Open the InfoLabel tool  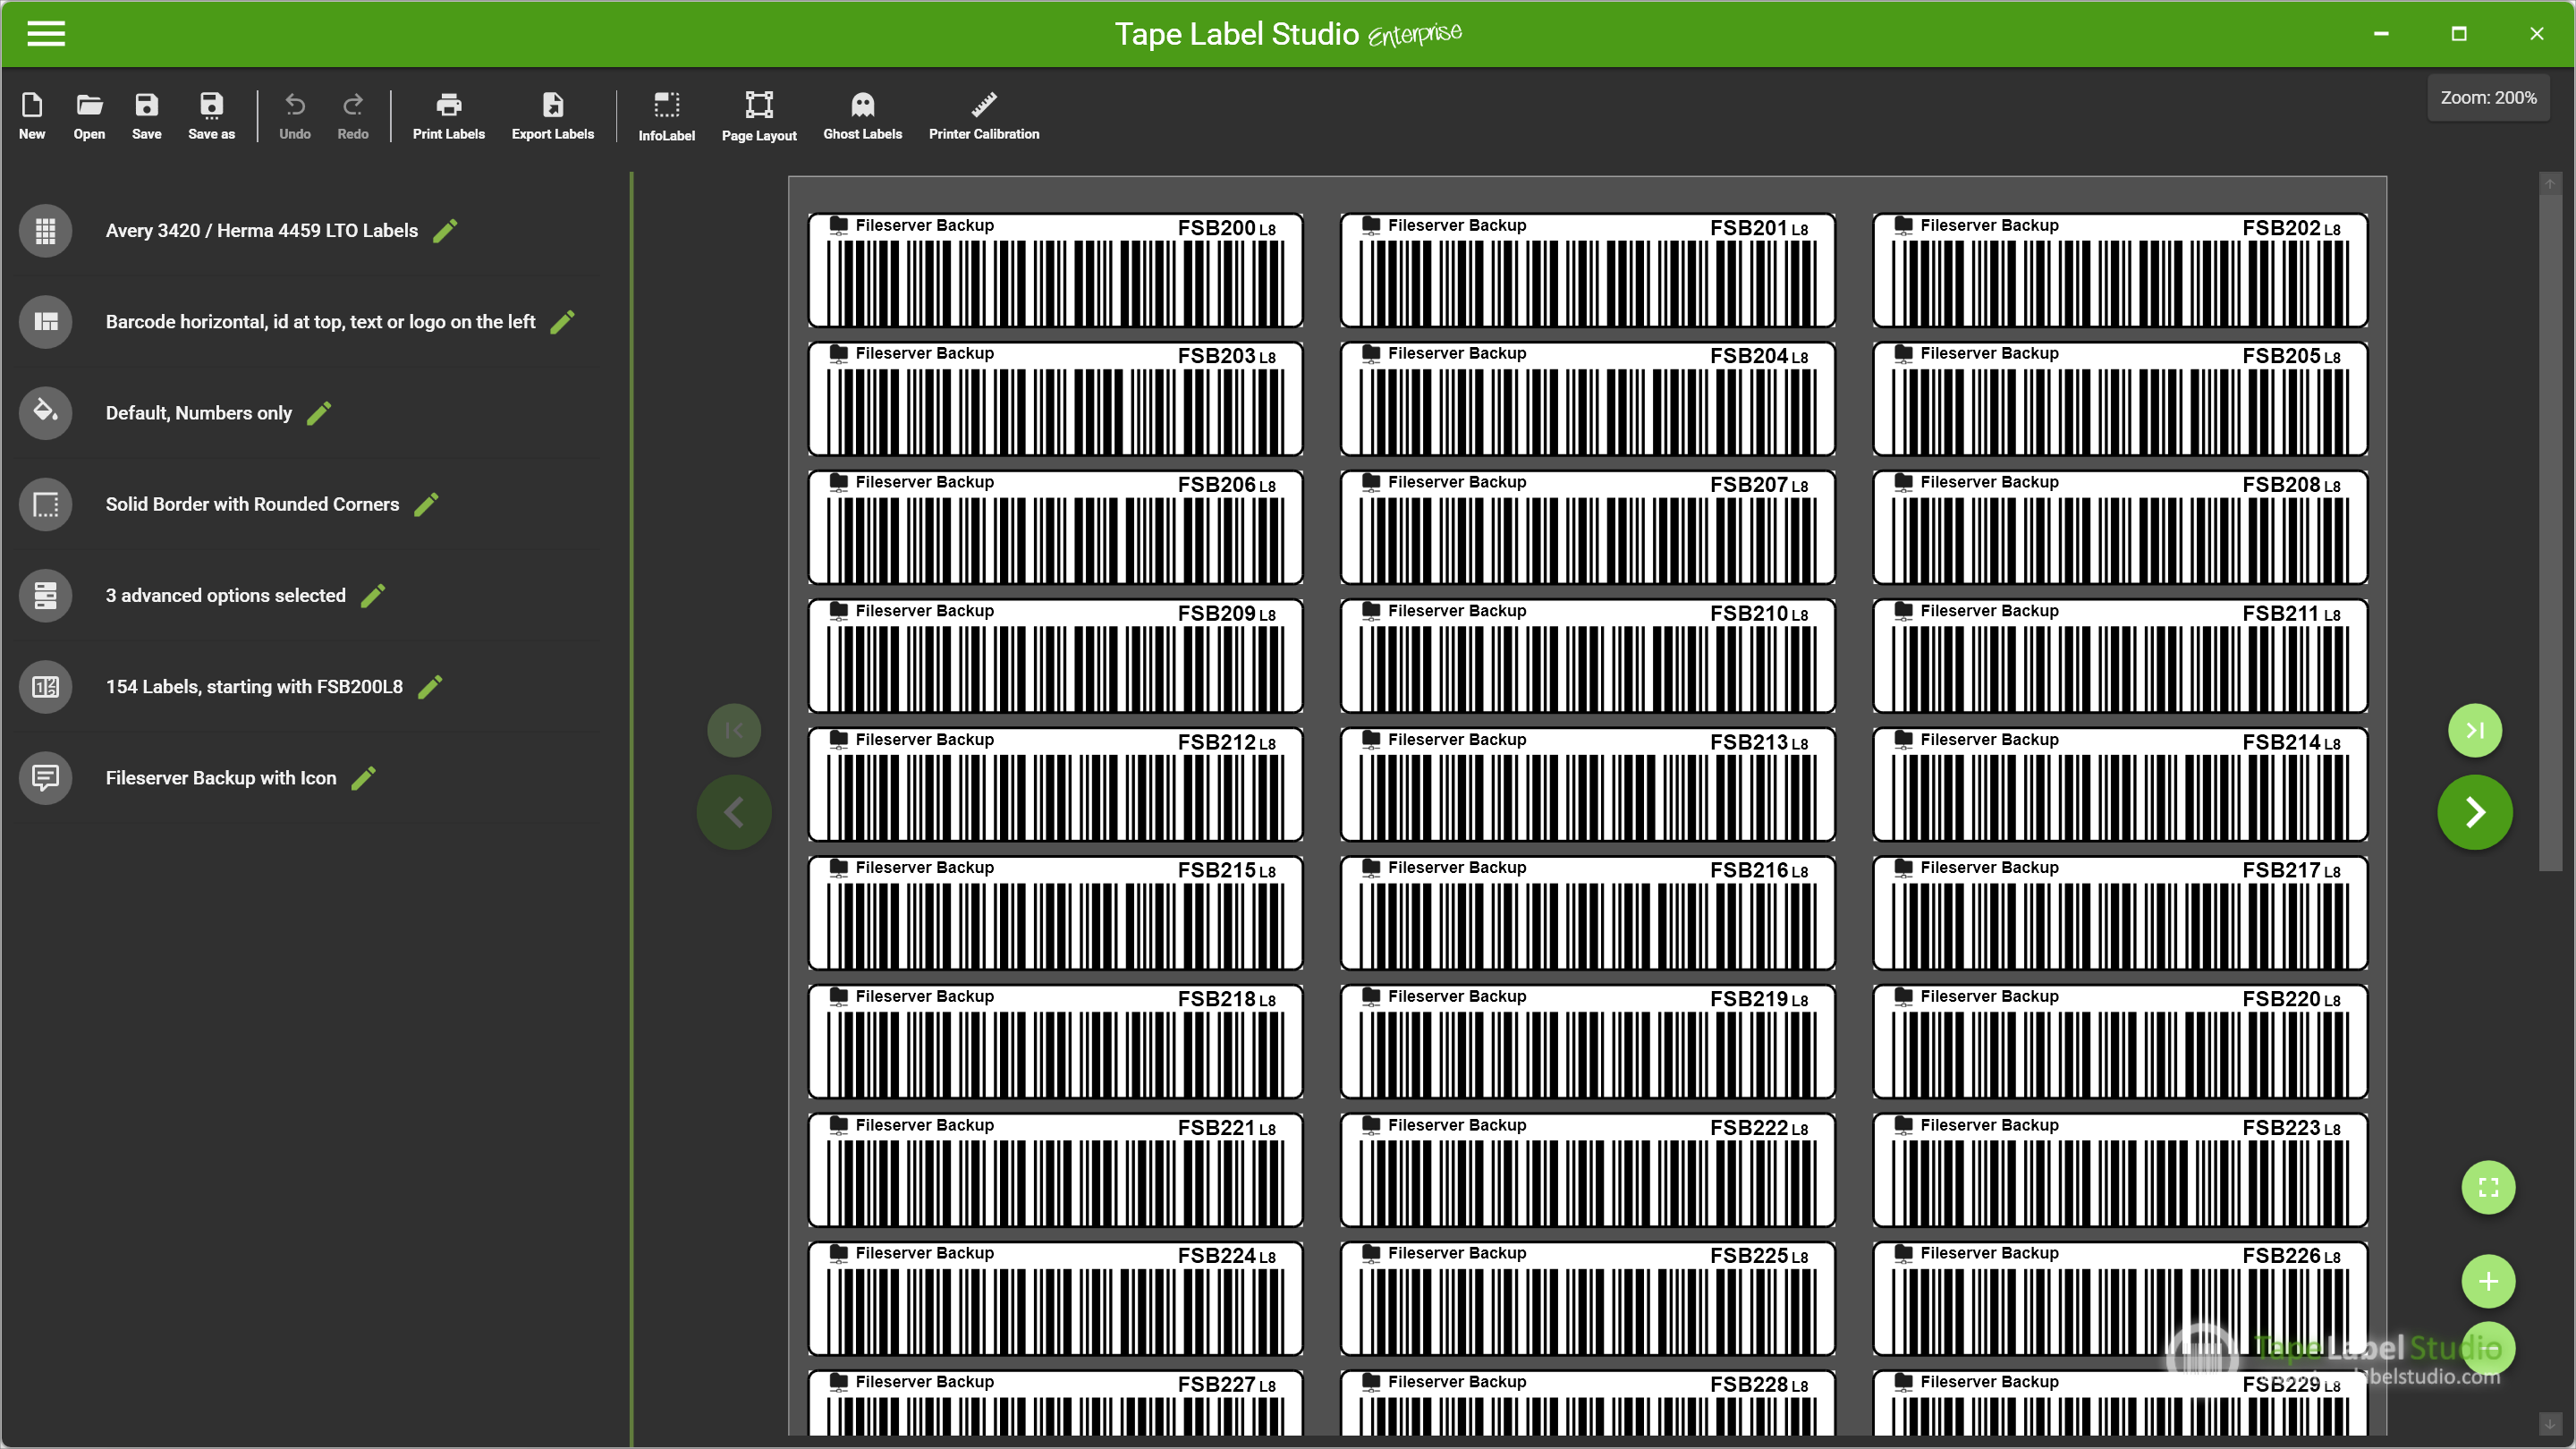pyautogui.click(x=666, y=116)
